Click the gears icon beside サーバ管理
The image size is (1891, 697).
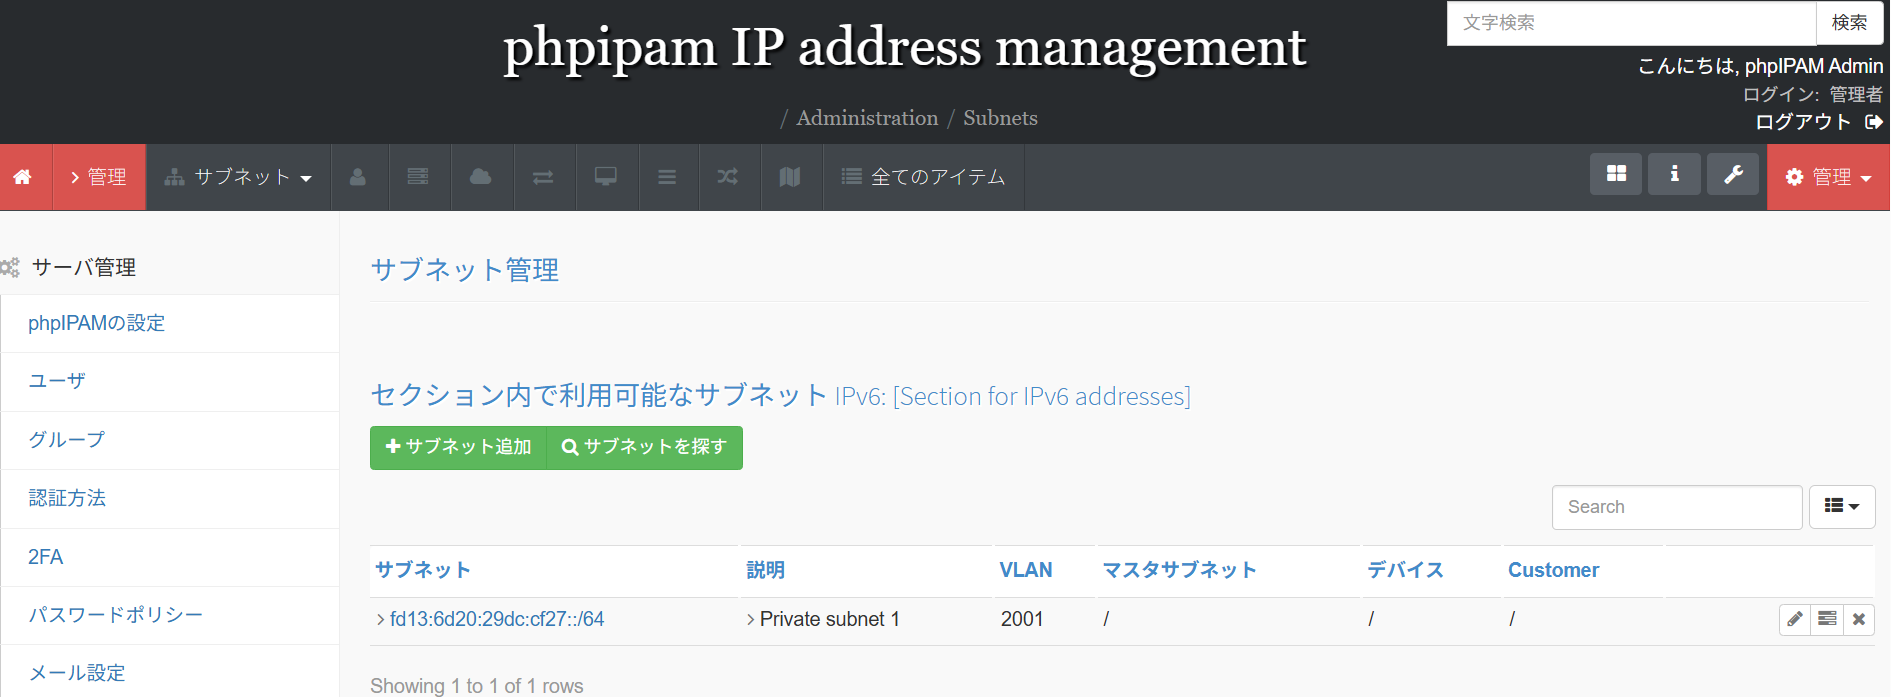coord(10,267)
